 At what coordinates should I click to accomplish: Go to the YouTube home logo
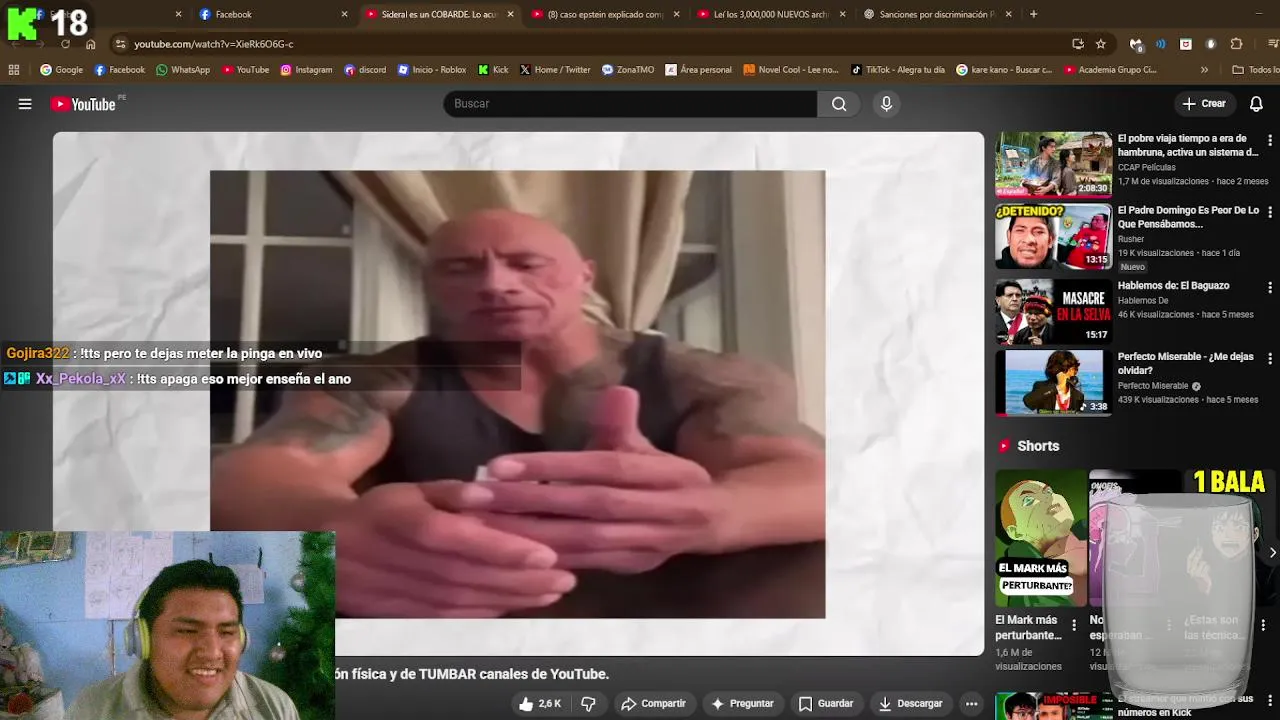point(82,104)
